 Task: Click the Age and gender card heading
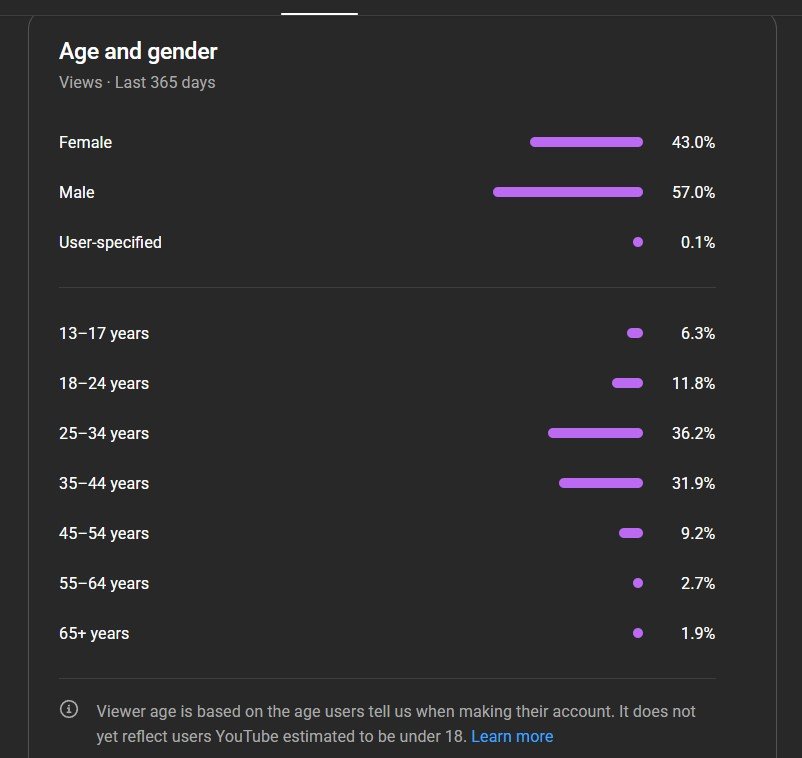138,51
